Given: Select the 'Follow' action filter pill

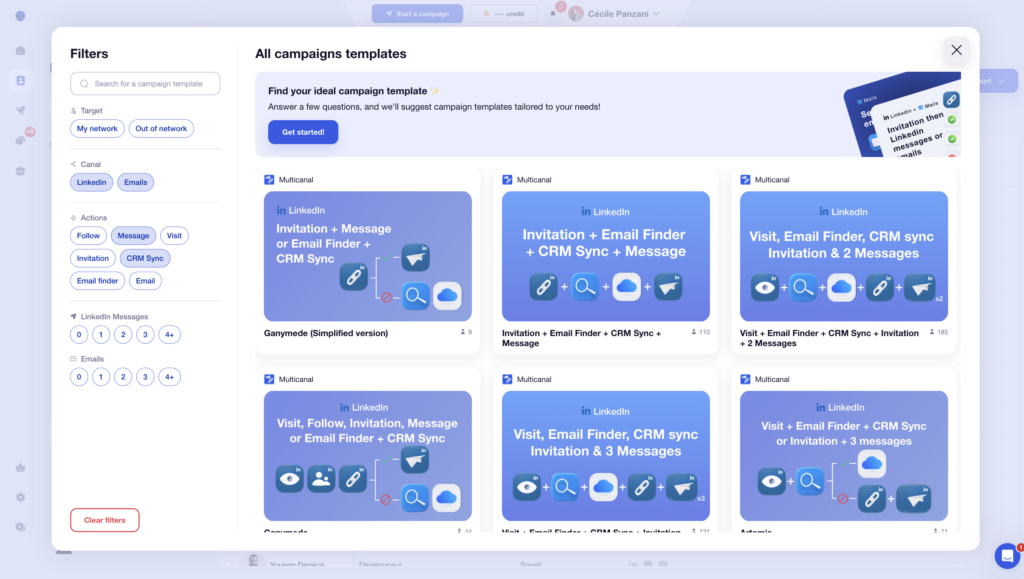Looking at the screenshot, I should 88,235.
